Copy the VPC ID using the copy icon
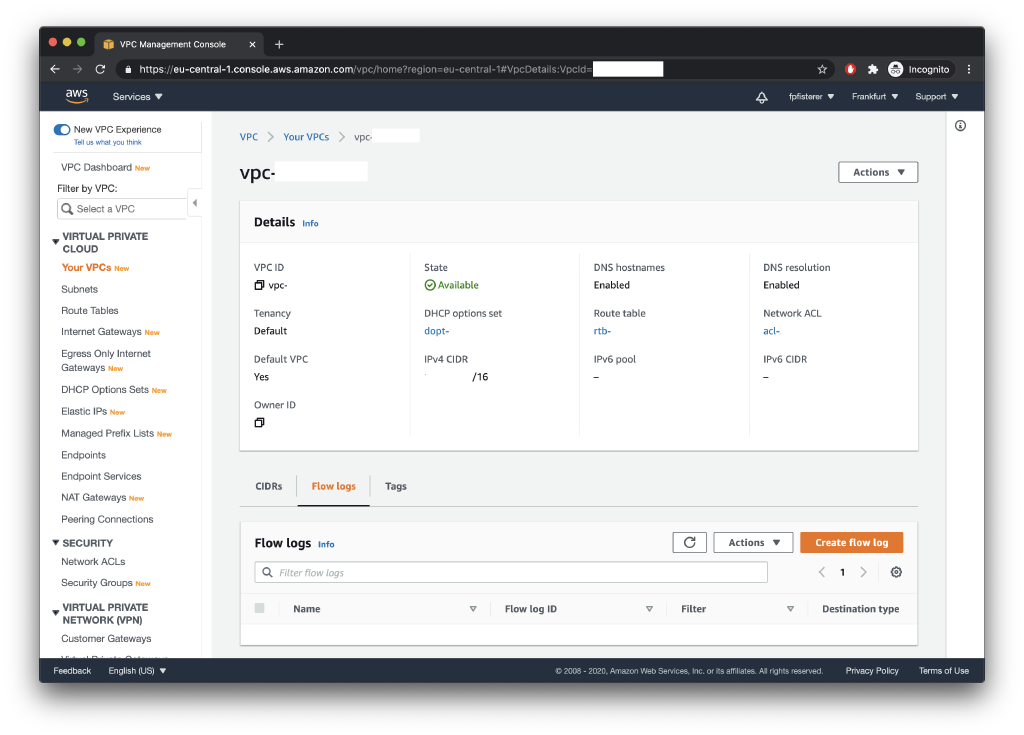Viewport: 1024px width, 735px height. [x=258, y=283]
